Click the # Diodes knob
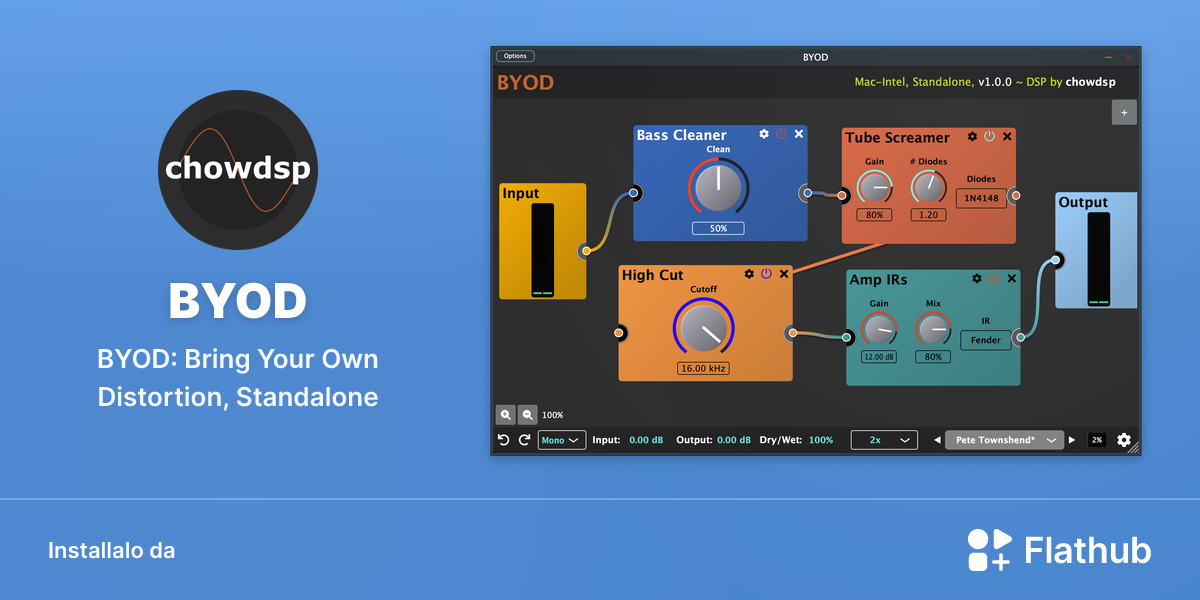 coord(928,187)
